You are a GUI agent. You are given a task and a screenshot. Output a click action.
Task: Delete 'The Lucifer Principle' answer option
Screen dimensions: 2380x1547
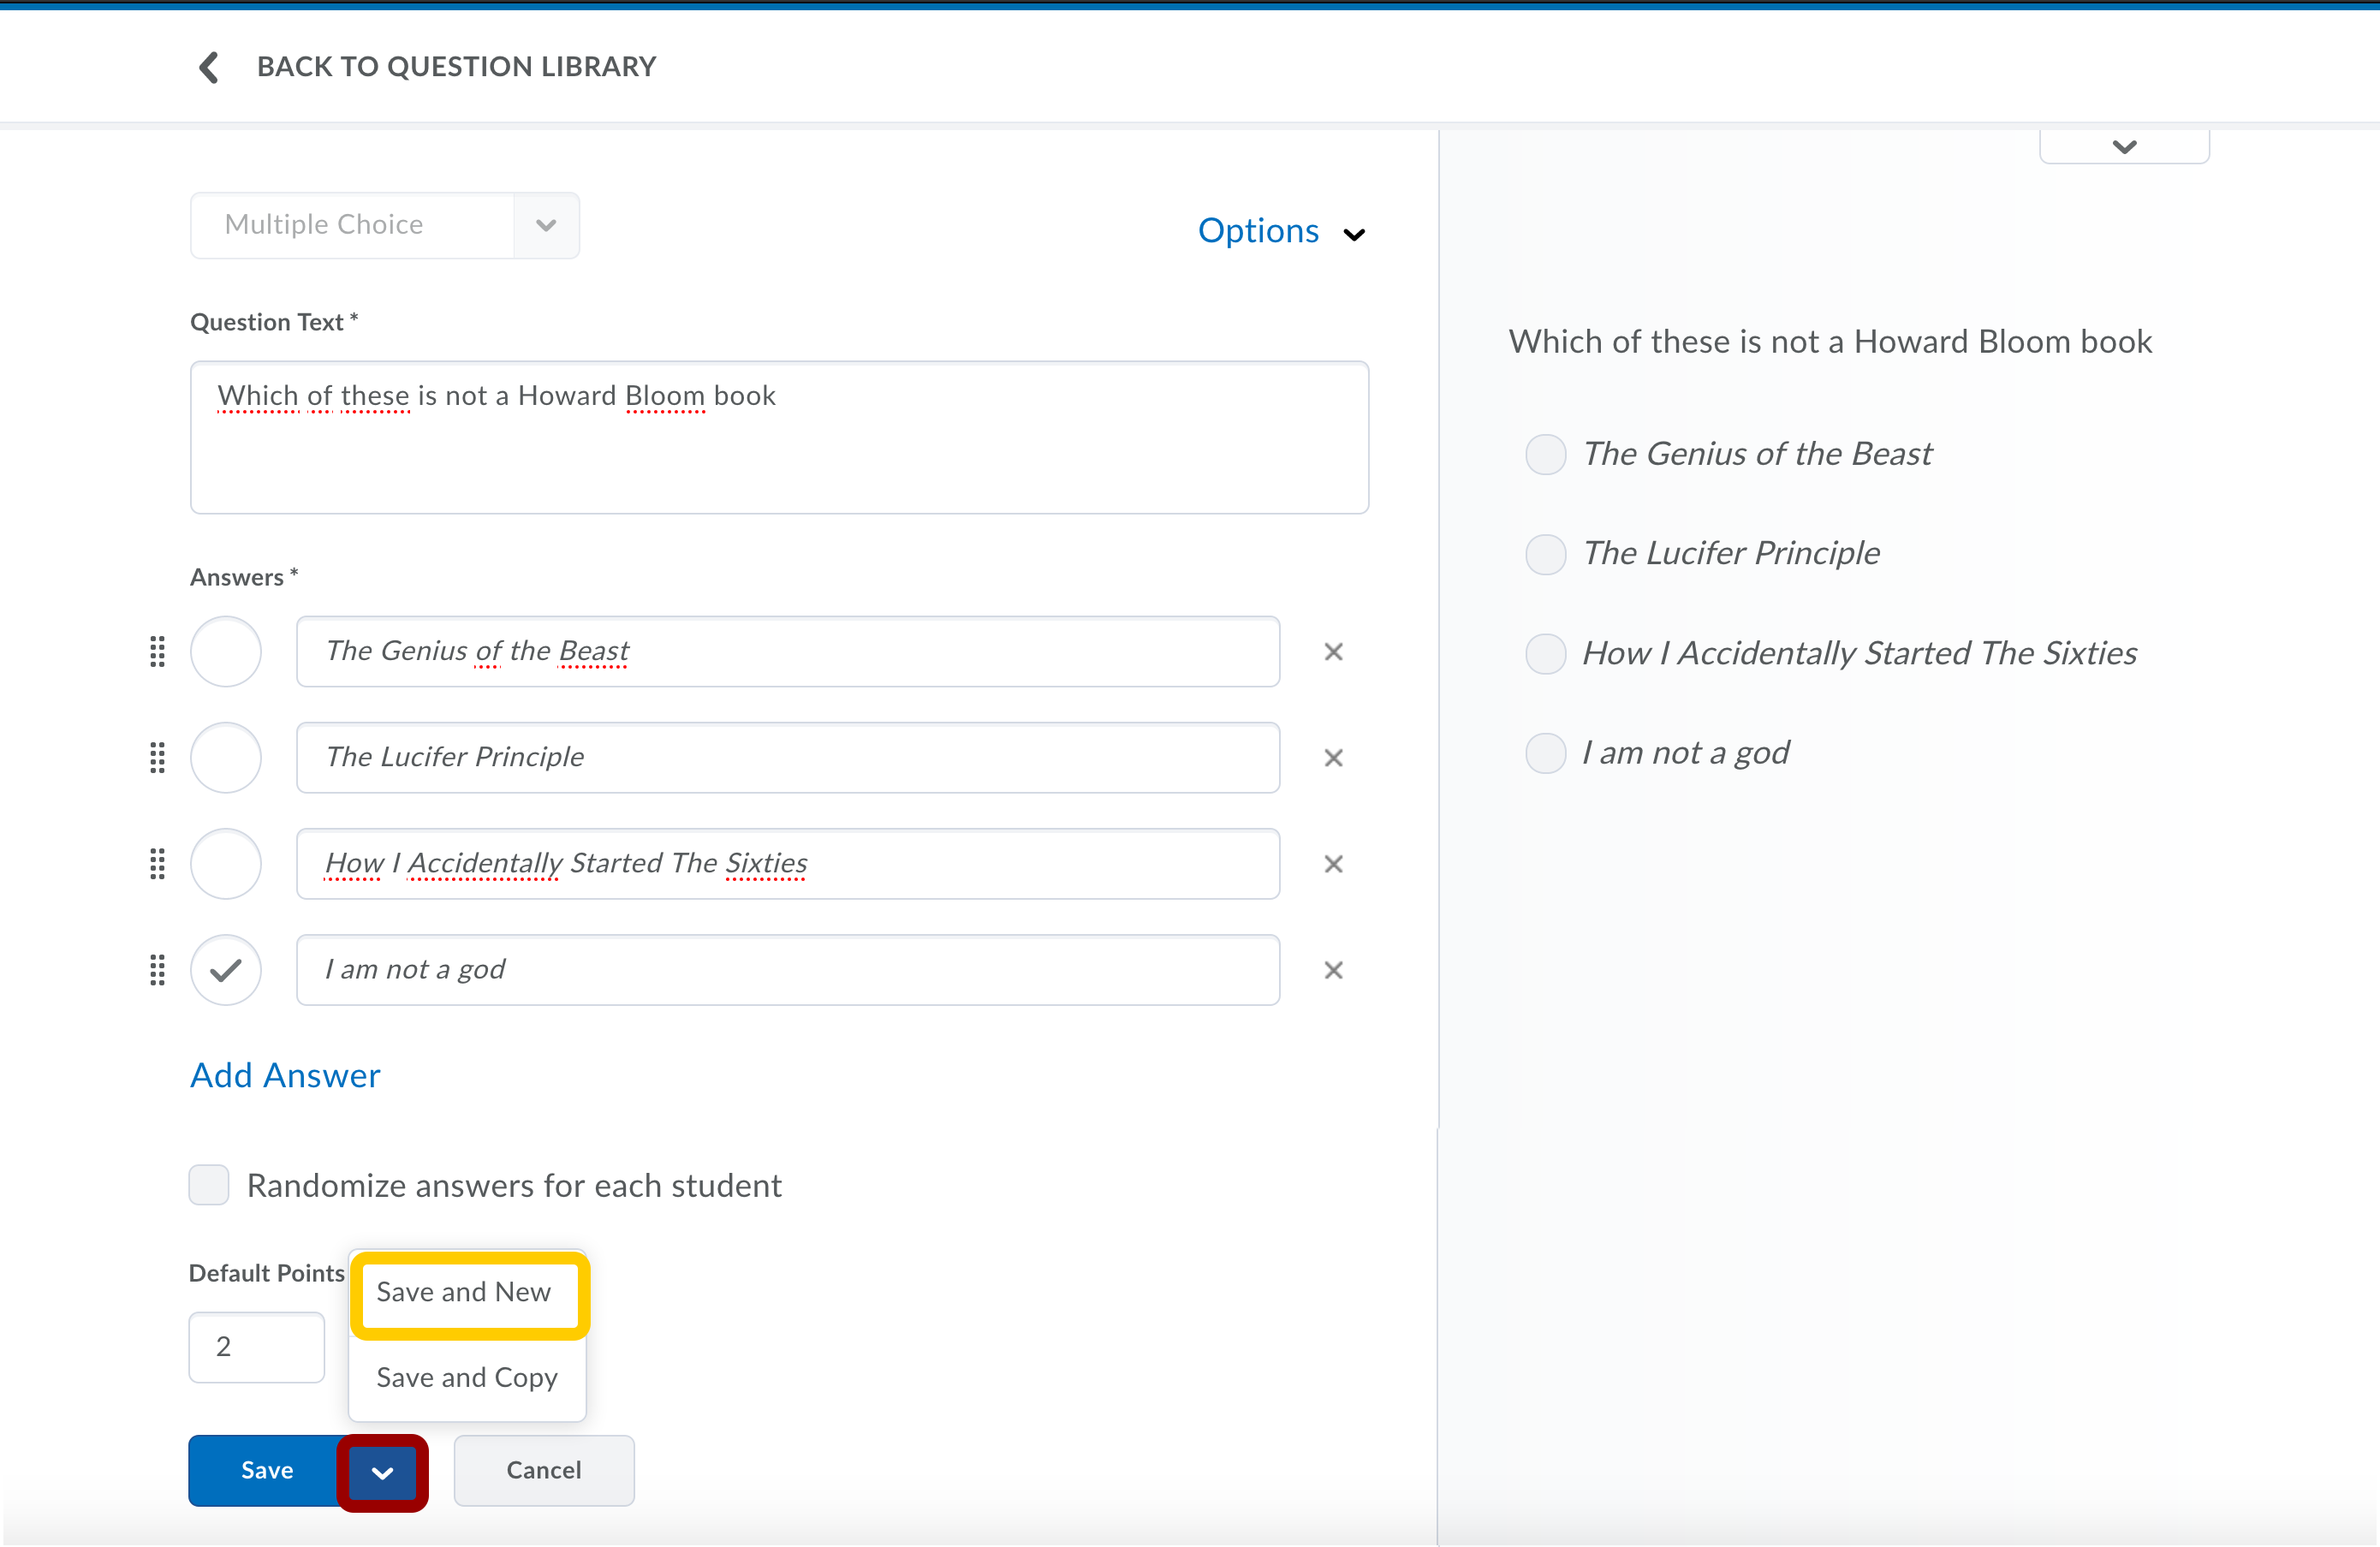1333,758
